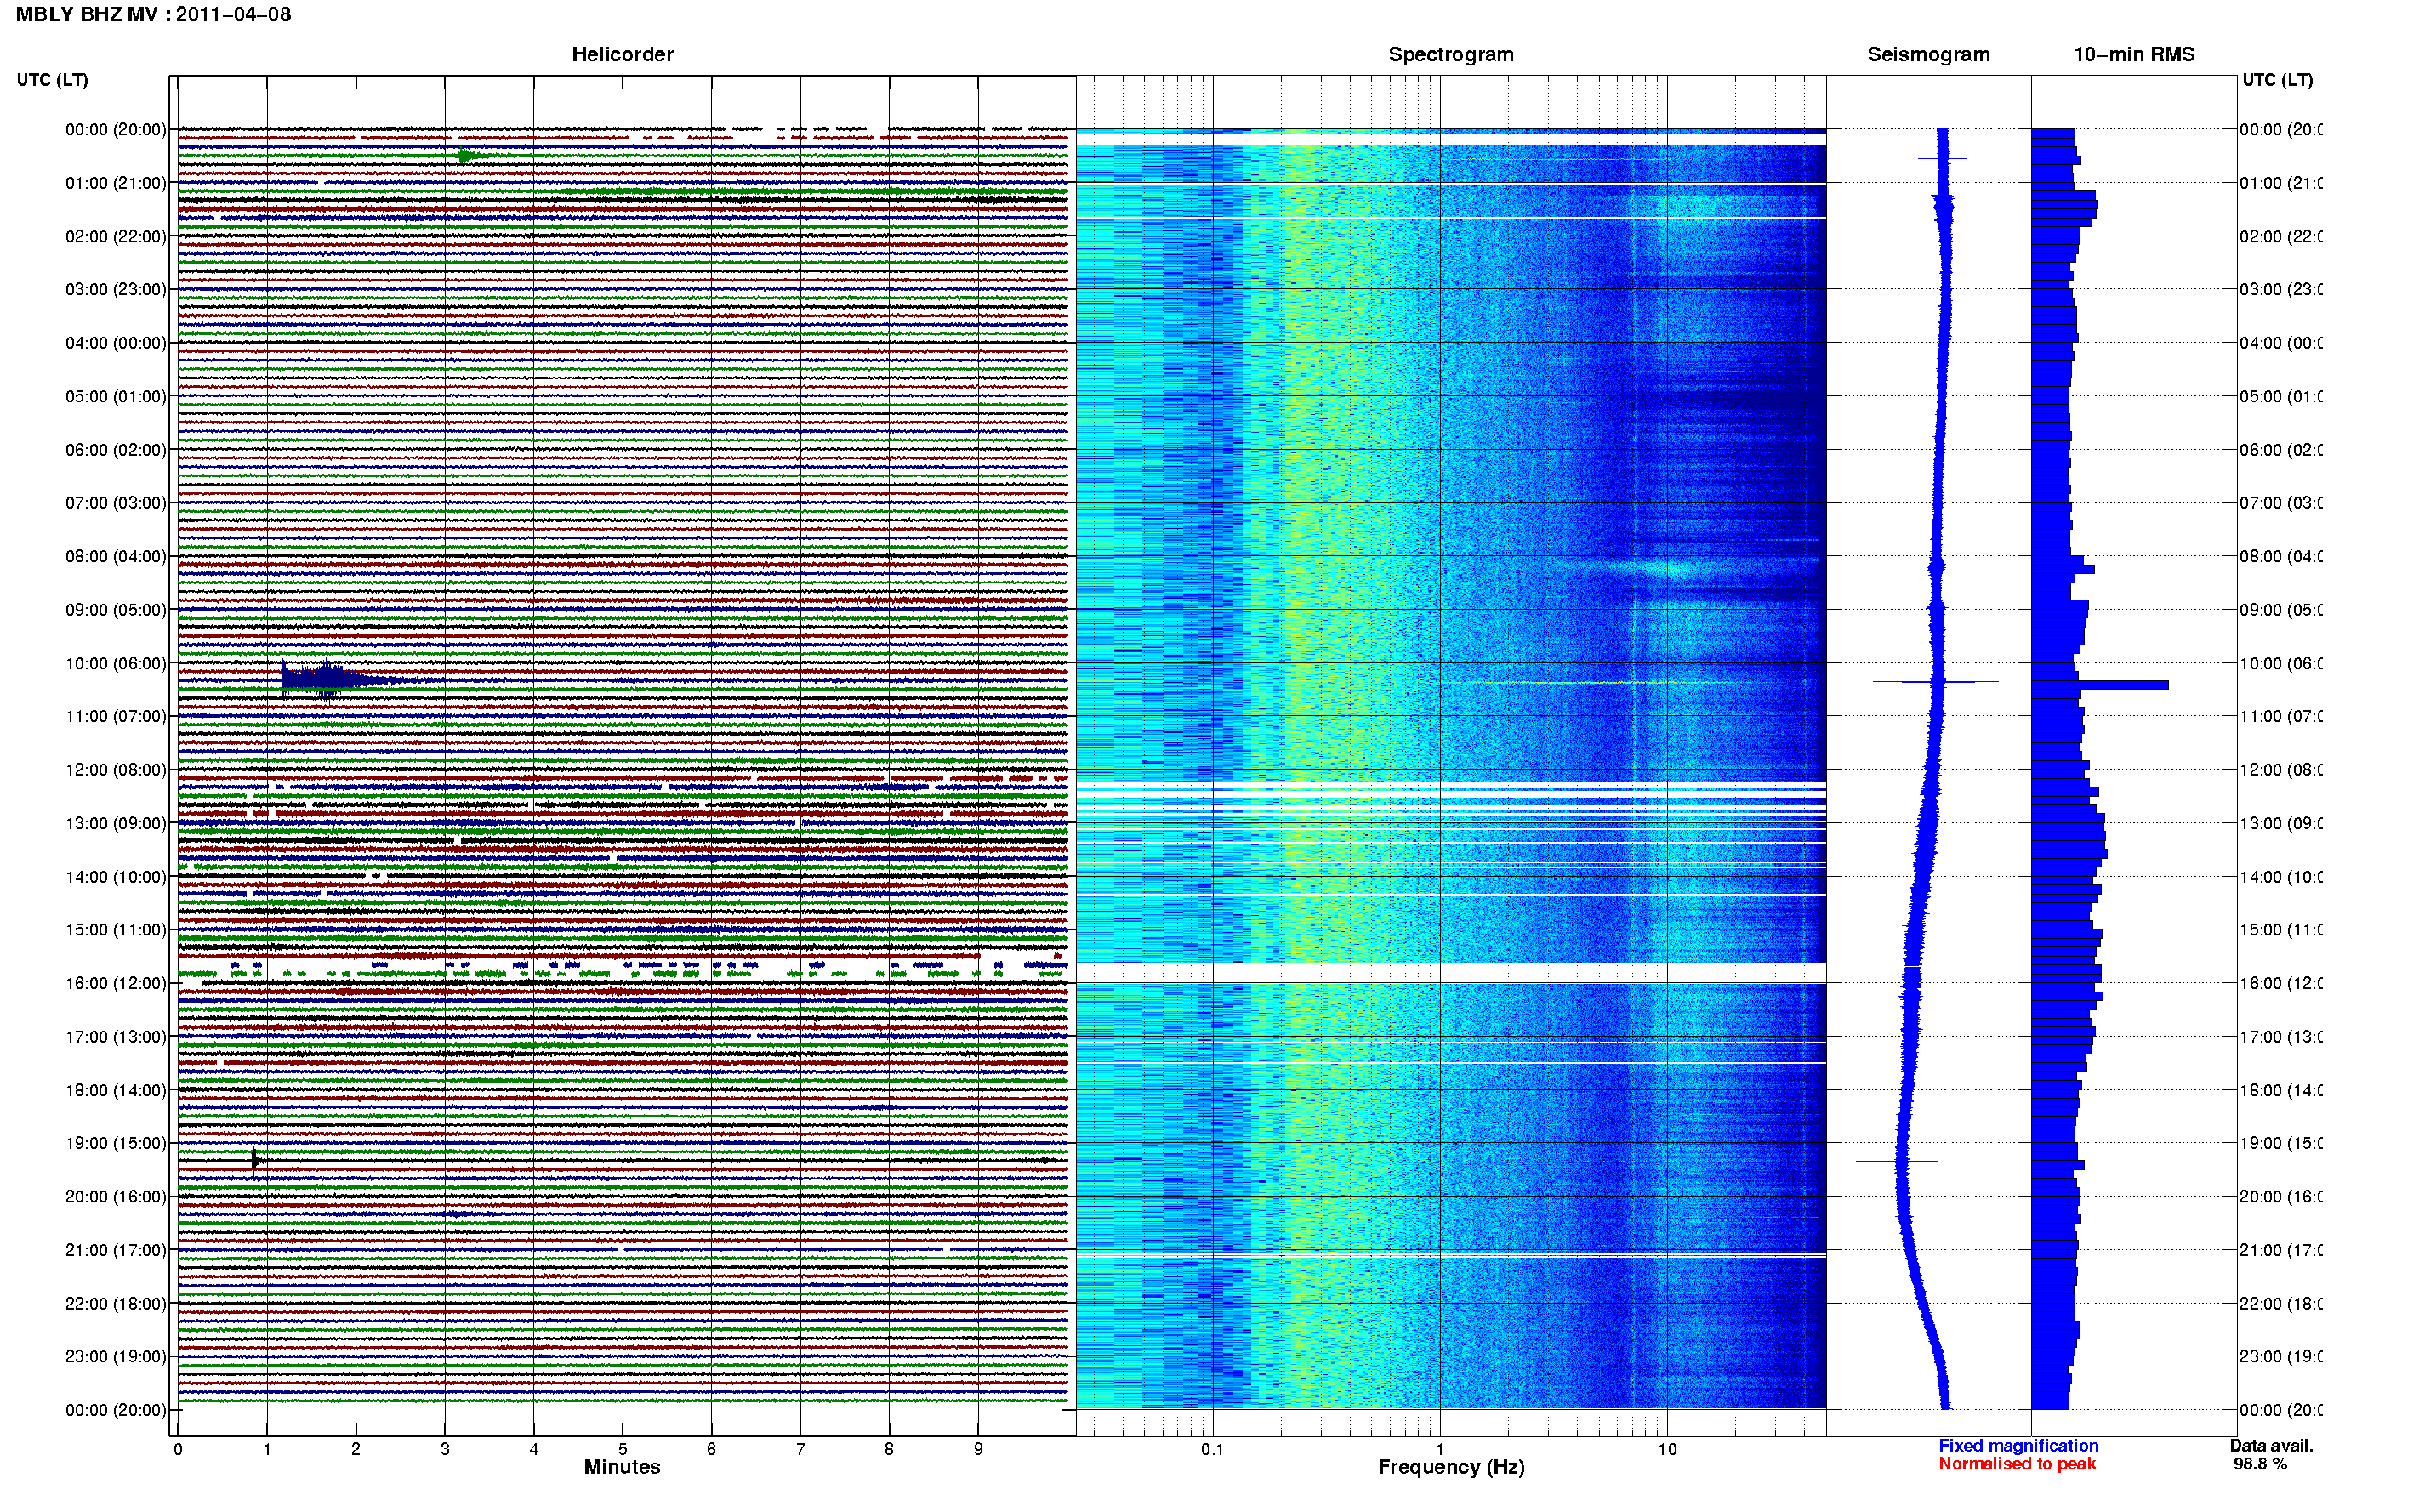Click the right-side 18:00 time label
The width and height of the screenshot is (2419, 1512).
pyautogui.click(x=2282, y=1090)
